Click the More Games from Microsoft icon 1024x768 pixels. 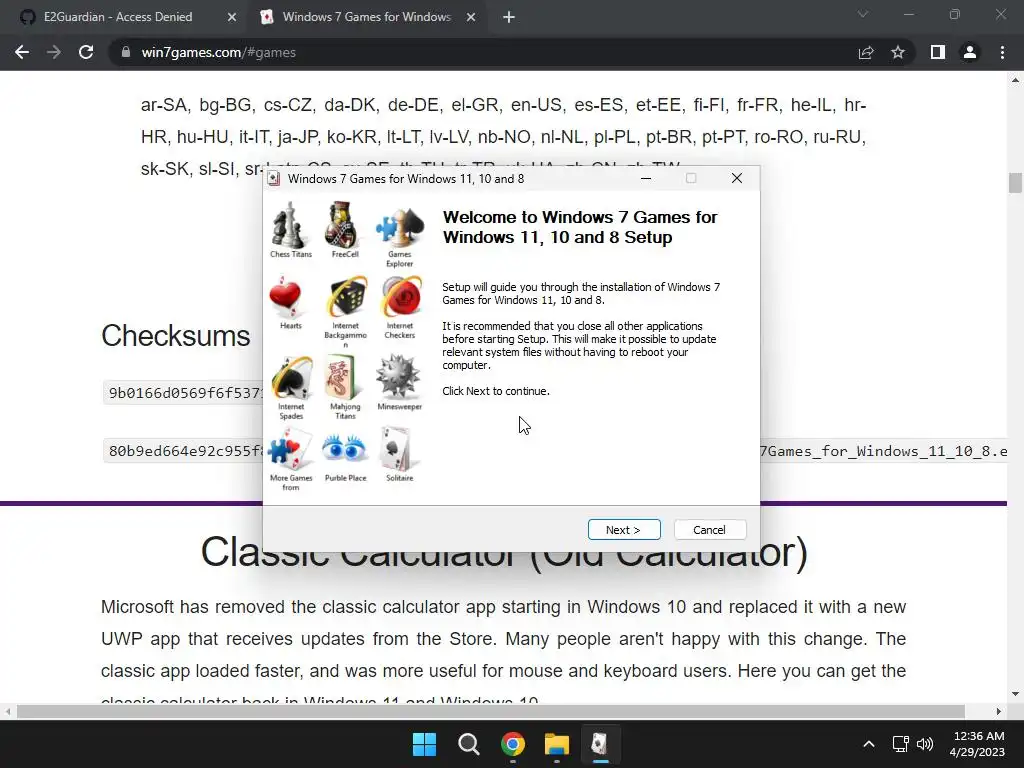(289, 449)
